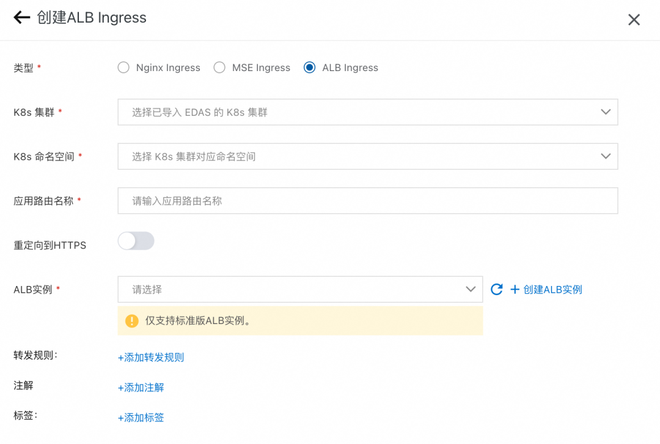Open the ALB实例 请选择 dropdown
Screen dimensions: 660x444
pos(300,289)
